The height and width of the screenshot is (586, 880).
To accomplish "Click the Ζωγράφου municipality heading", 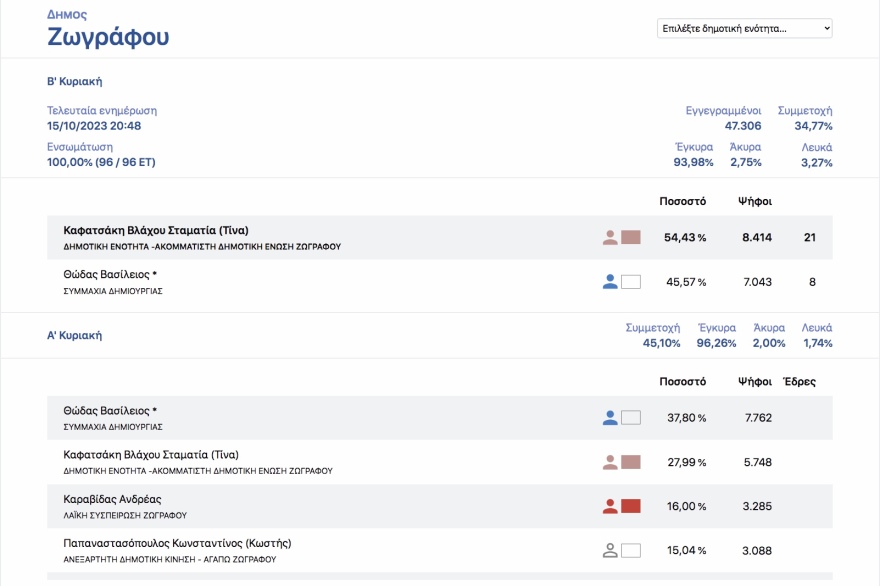I will [108, 38].
